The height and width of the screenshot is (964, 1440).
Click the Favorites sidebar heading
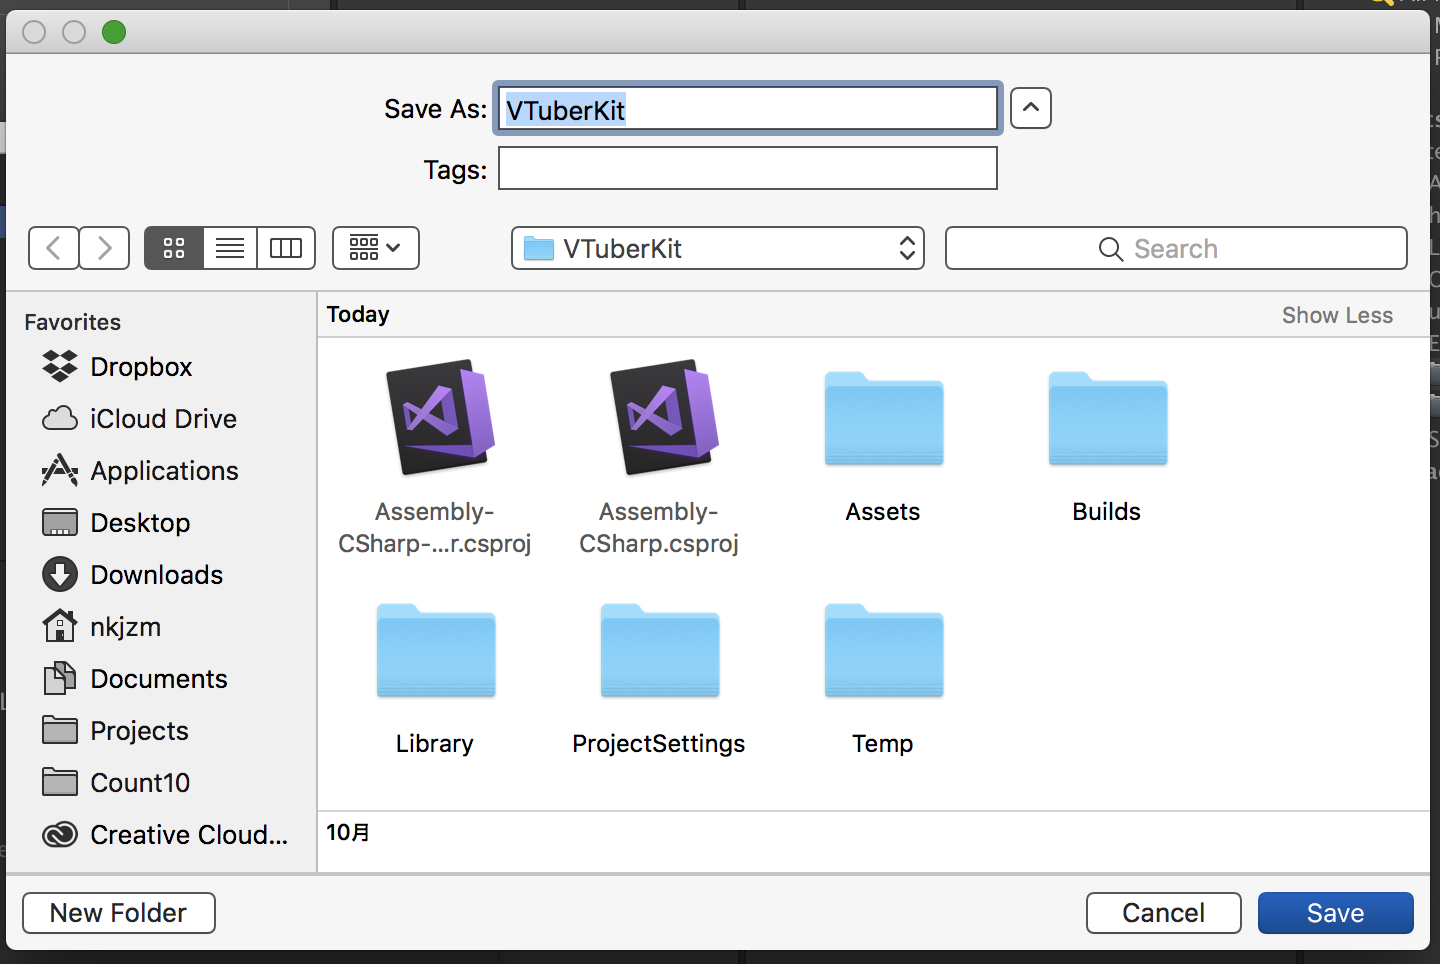point(73,322)
